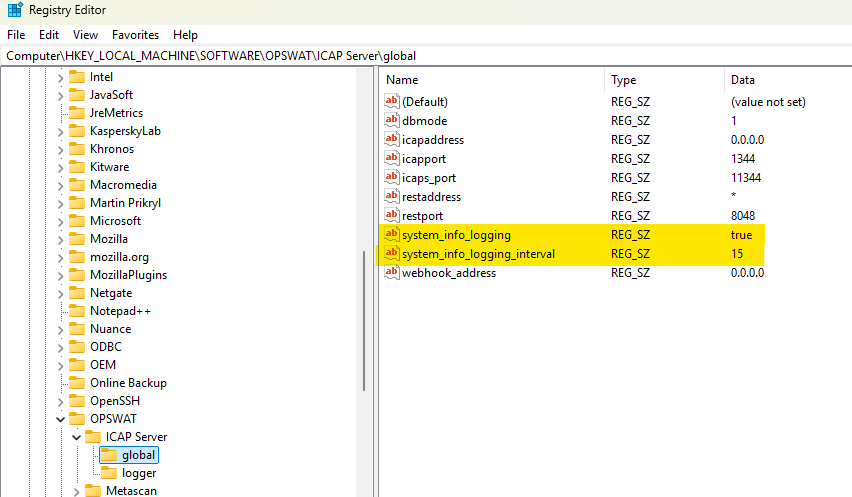This screenshot has width=852, height=497.
Task: Select the 'OpenSSH' tree key
Action: (x=115, y=401)
